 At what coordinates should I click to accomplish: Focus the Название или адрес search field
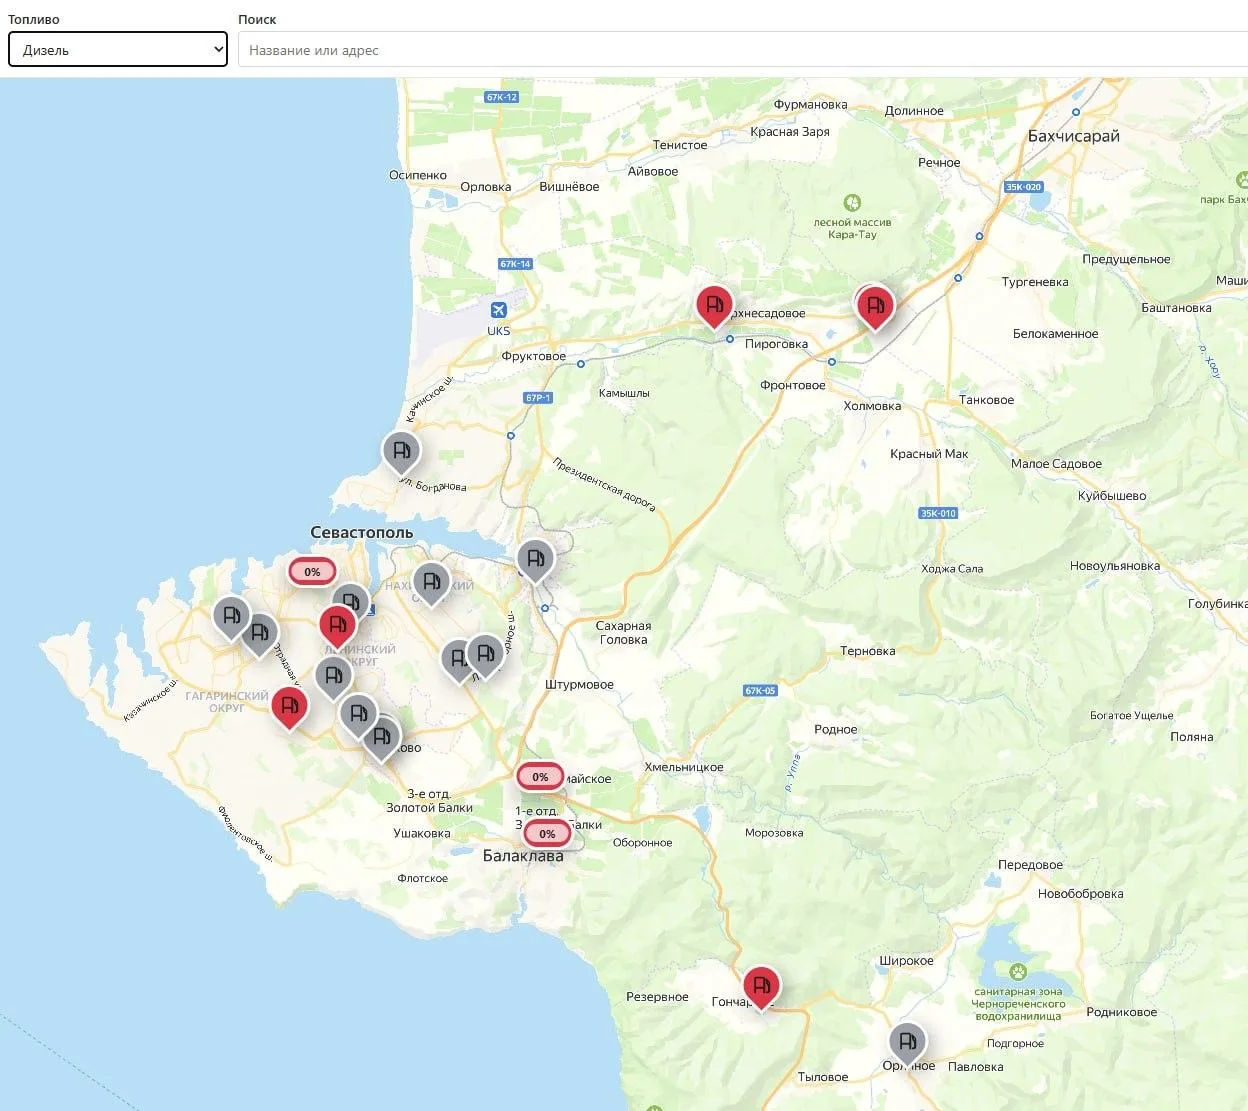click(x=742, y=50)
